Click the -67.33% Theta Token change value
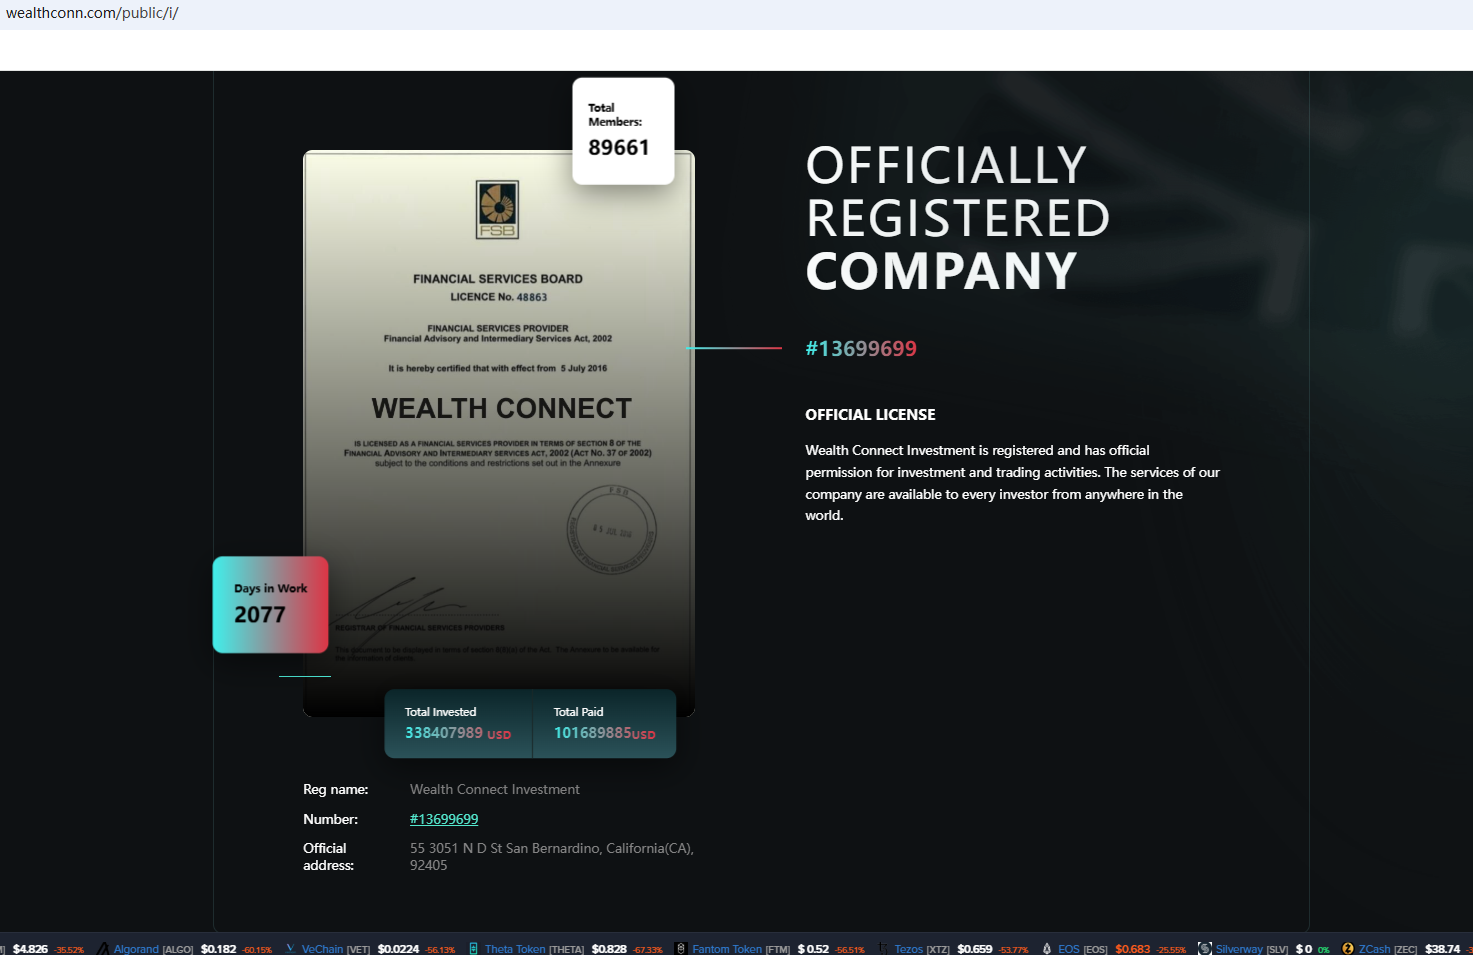The height and width of the screenshot is (955, 1473). 647,949
